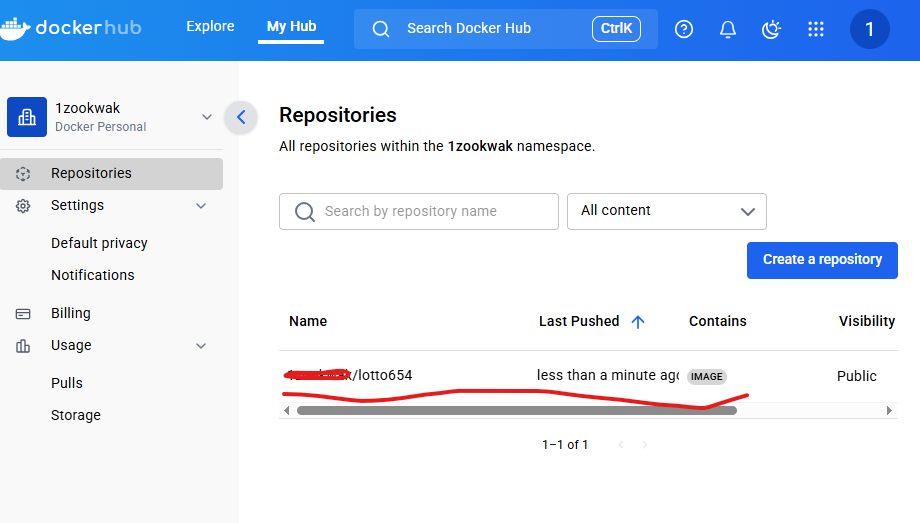The image size is (920, 523).
Task: Open Default privacy settings
Action: tap(99, 243)
